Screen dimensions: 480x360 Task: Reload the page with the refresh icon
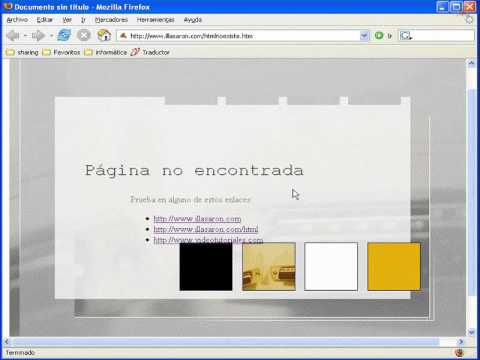(64, 35)
